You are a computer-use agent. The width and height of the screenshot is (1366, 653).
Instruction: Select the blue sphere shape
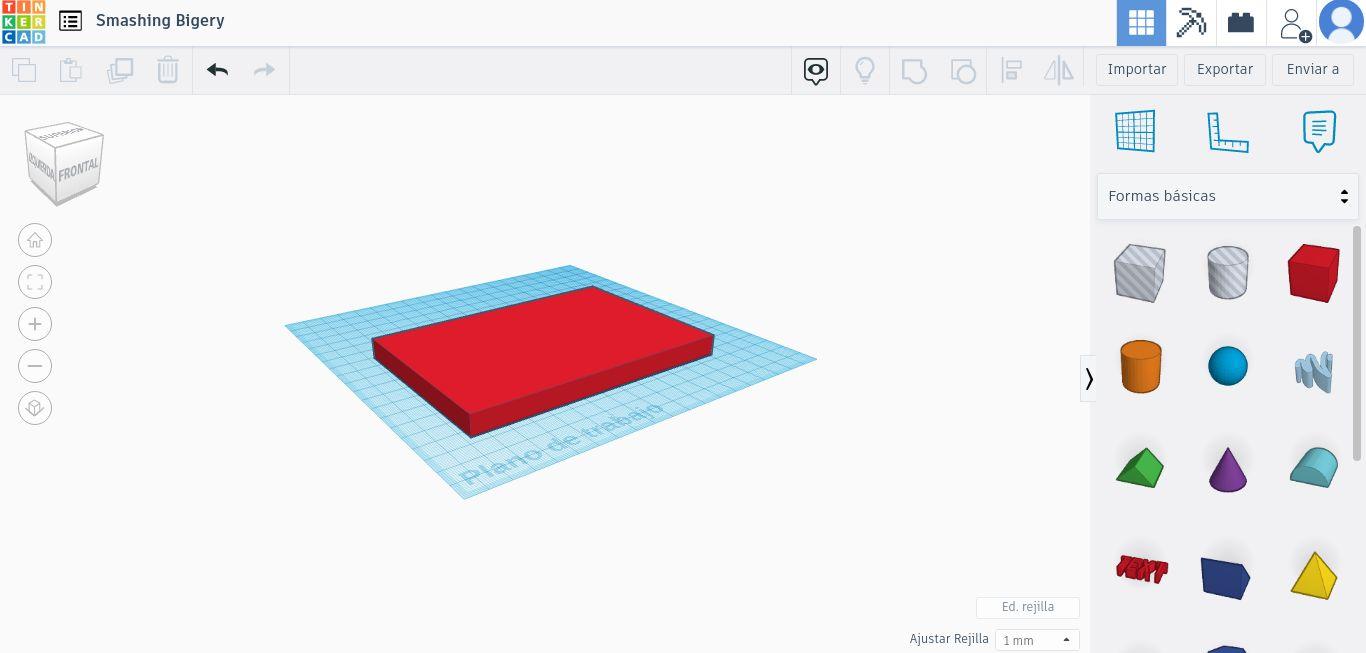[1227, 366]
